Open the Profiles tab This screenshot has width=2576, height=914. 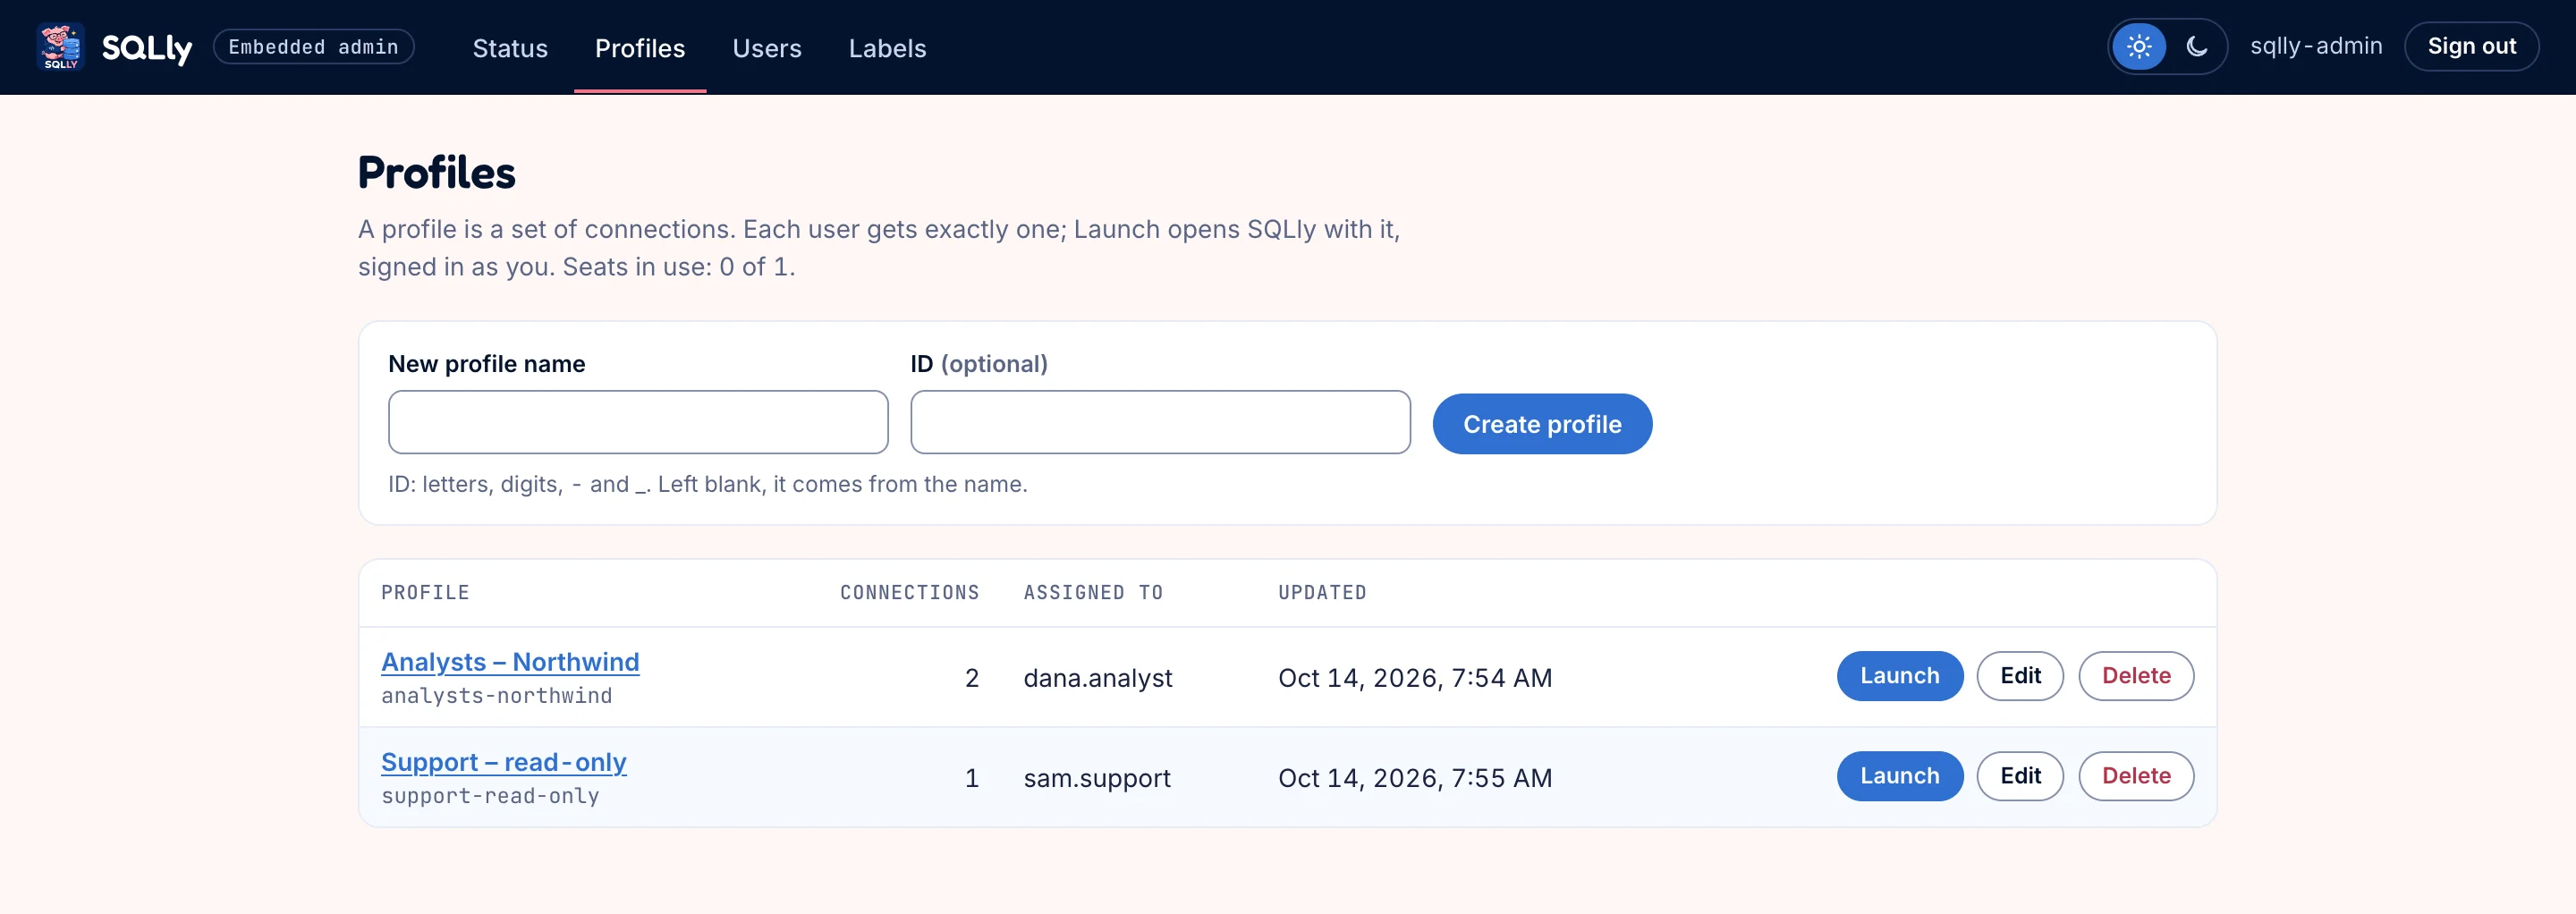point(640,48)
